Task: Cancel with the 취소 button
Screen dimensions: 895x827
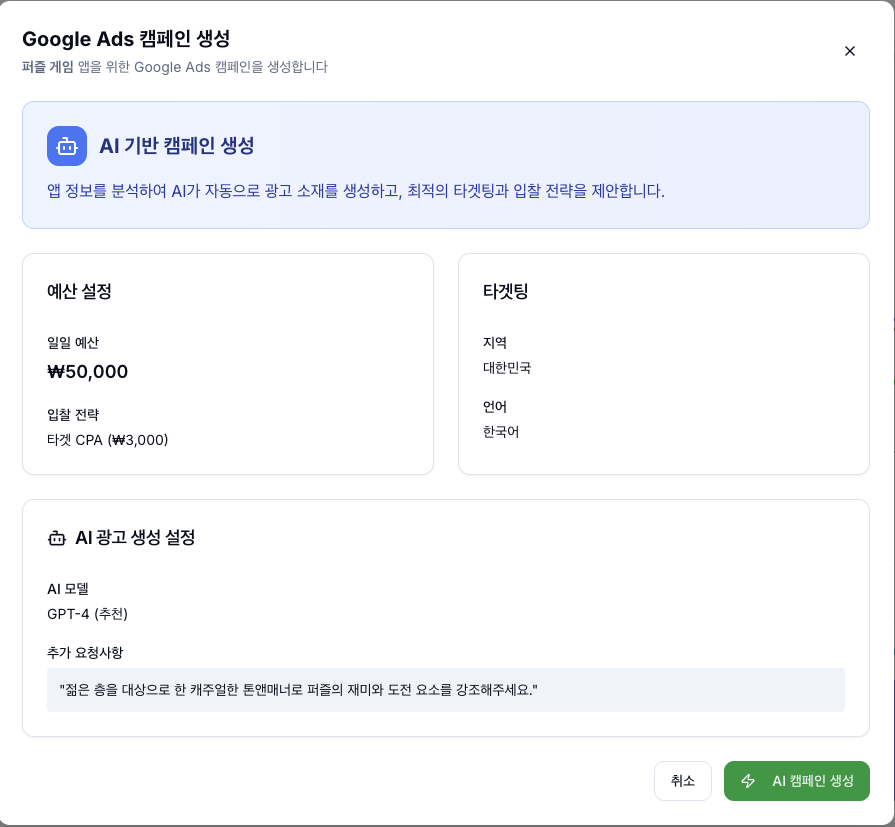Action: tap(683, 781)
